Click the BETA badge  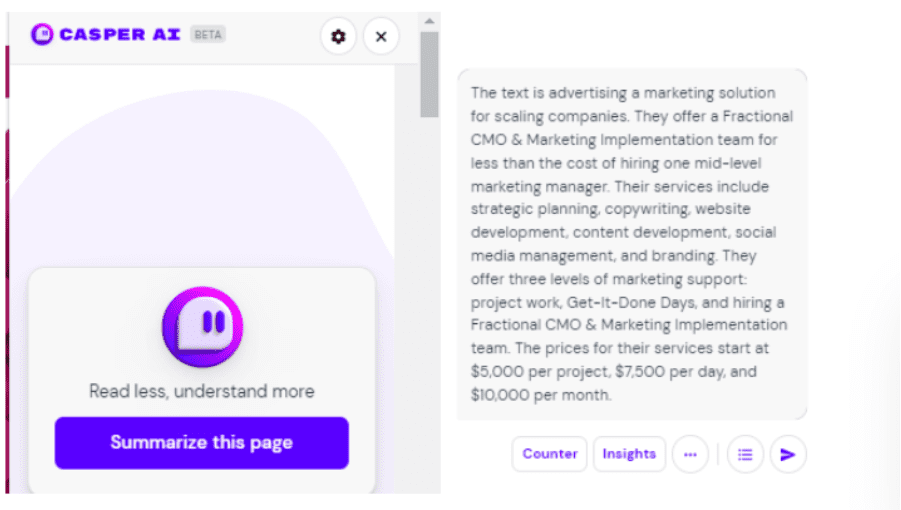(x=207, y=34)
